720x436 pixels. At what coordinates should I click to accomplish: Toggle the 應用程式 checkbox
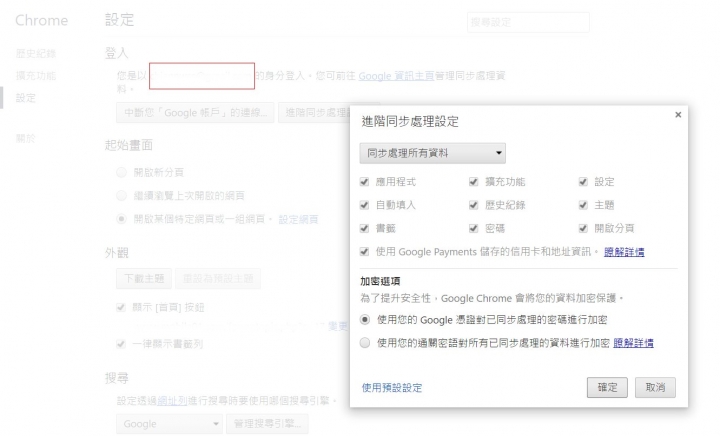pyautogui.click(x=365, y=182)
